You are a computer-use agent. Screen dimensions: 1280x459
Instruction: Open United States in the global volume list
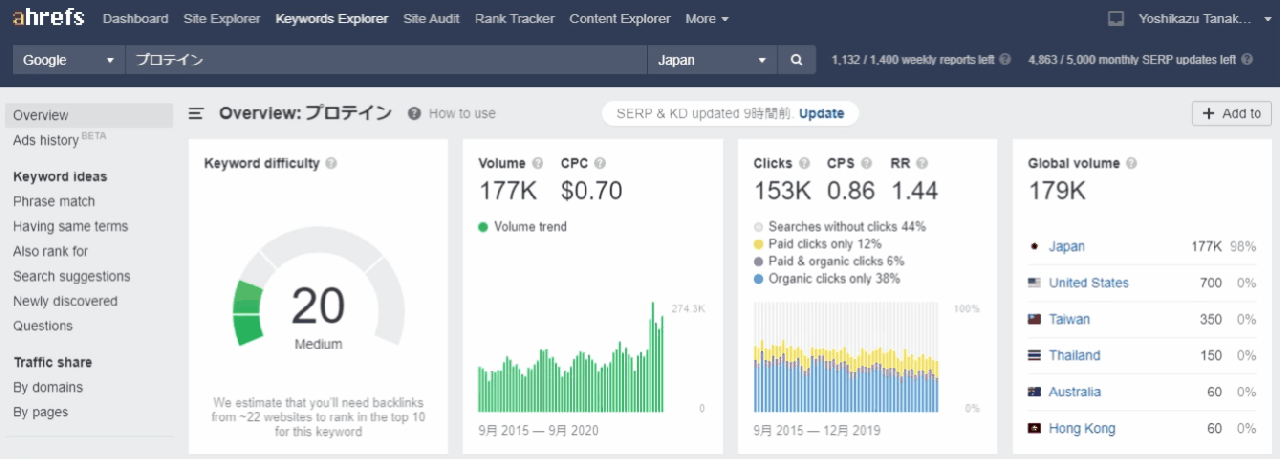[1088, 283]
